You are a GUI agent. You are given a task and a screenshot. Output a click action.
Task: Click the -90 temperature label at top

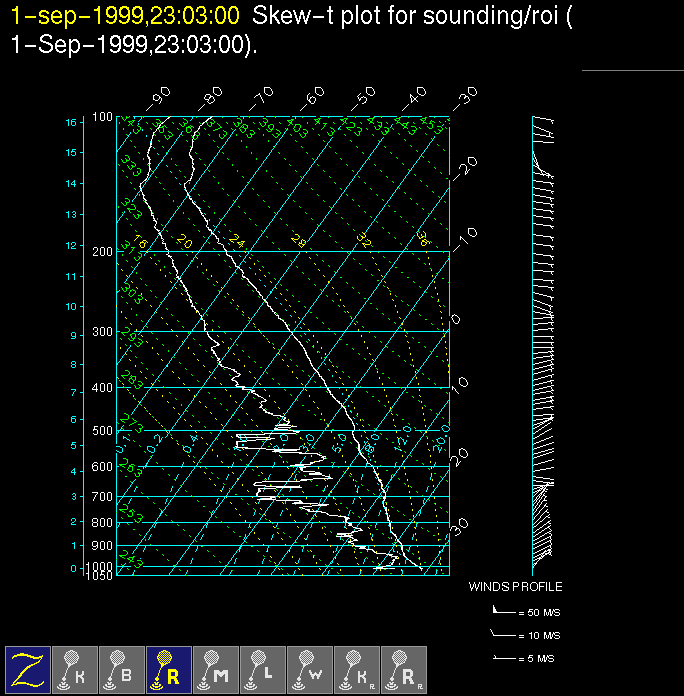click(159, 99)
